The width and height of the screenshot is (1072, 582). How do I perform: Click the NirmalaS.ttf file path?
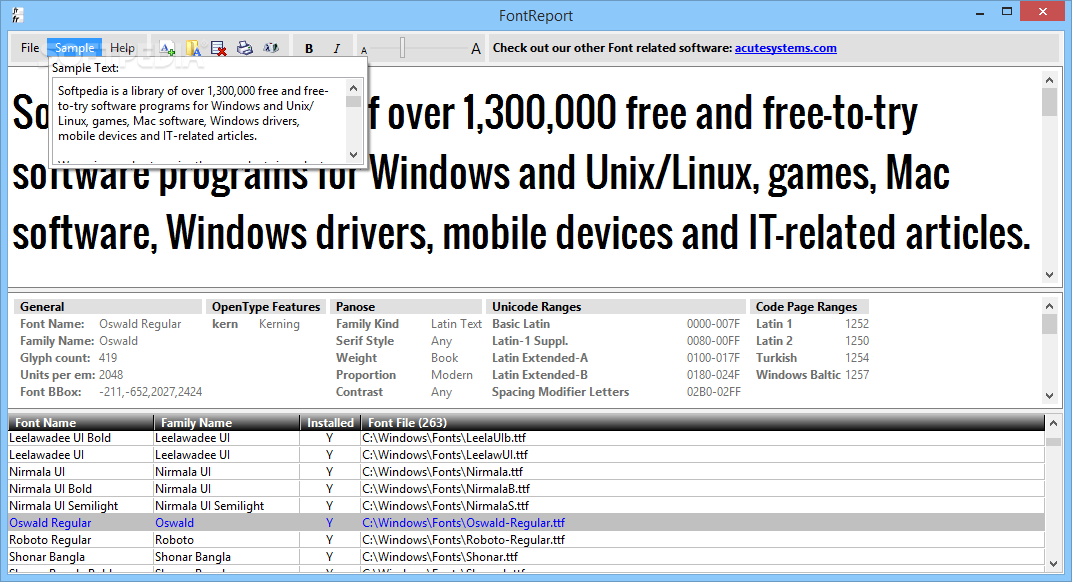click(x=446, y=506)
